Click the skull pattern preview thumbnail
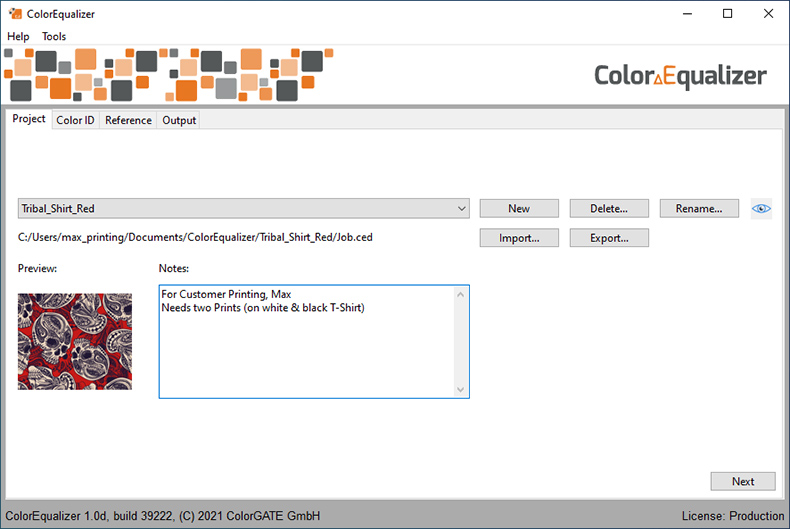790x529 pixels. coord(75,342)
